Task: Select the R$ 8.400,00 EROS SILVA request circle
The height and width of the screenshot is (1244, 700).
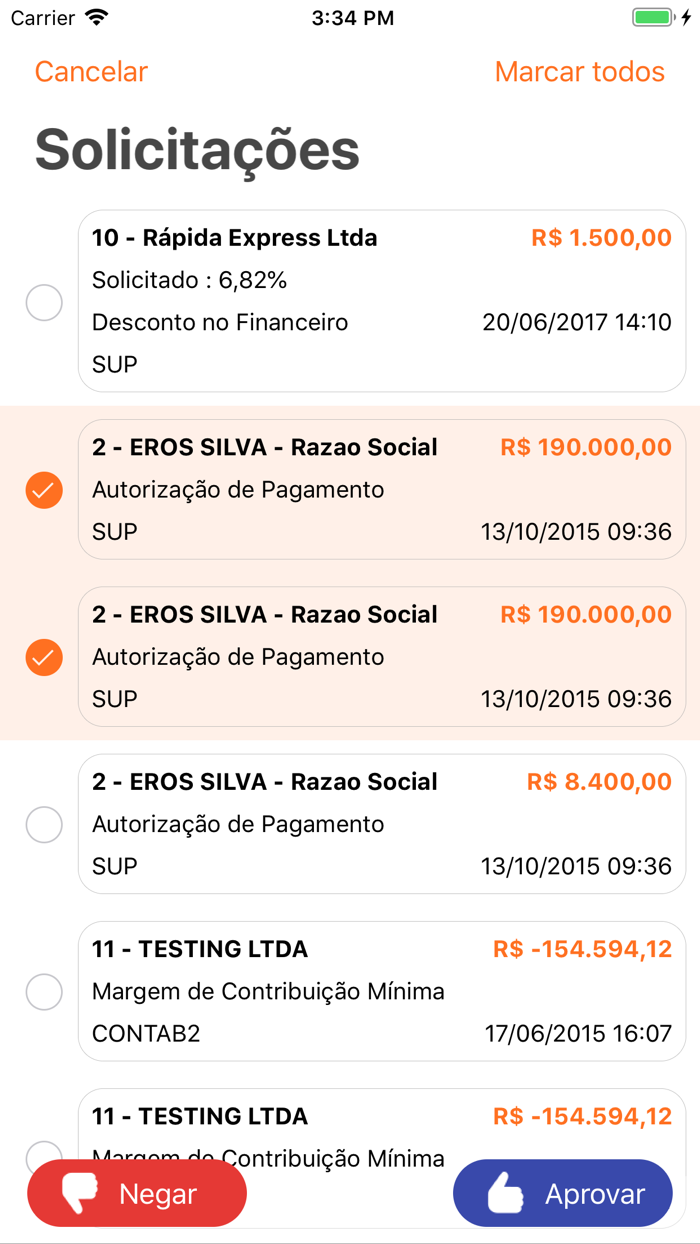Action: 43,824
